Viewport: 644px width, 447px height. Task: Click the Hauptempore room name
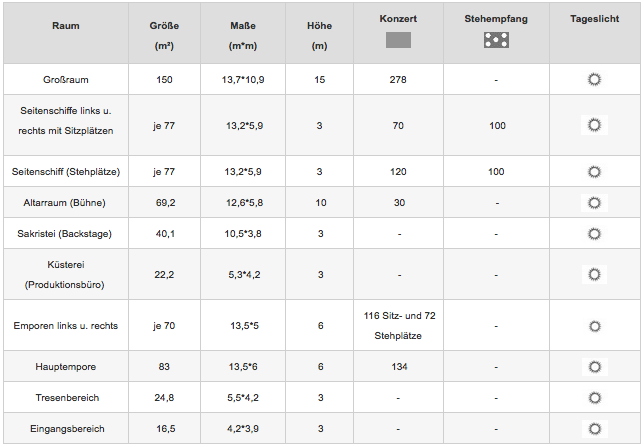[66, 367]
